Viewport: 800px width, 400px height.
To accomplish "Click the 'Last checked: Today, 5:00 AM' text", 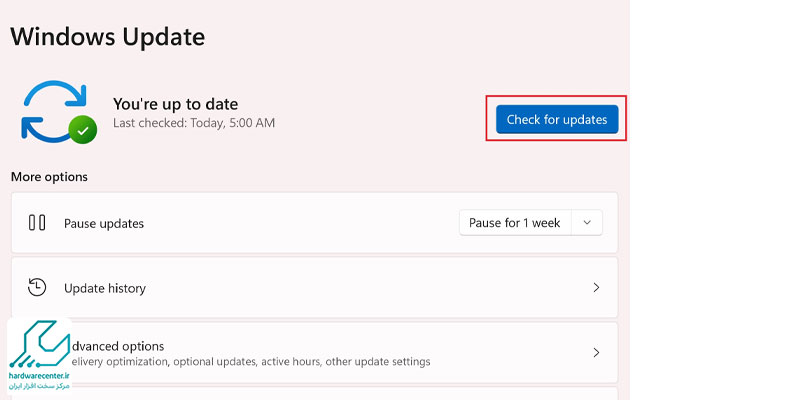I will point(194,123).
